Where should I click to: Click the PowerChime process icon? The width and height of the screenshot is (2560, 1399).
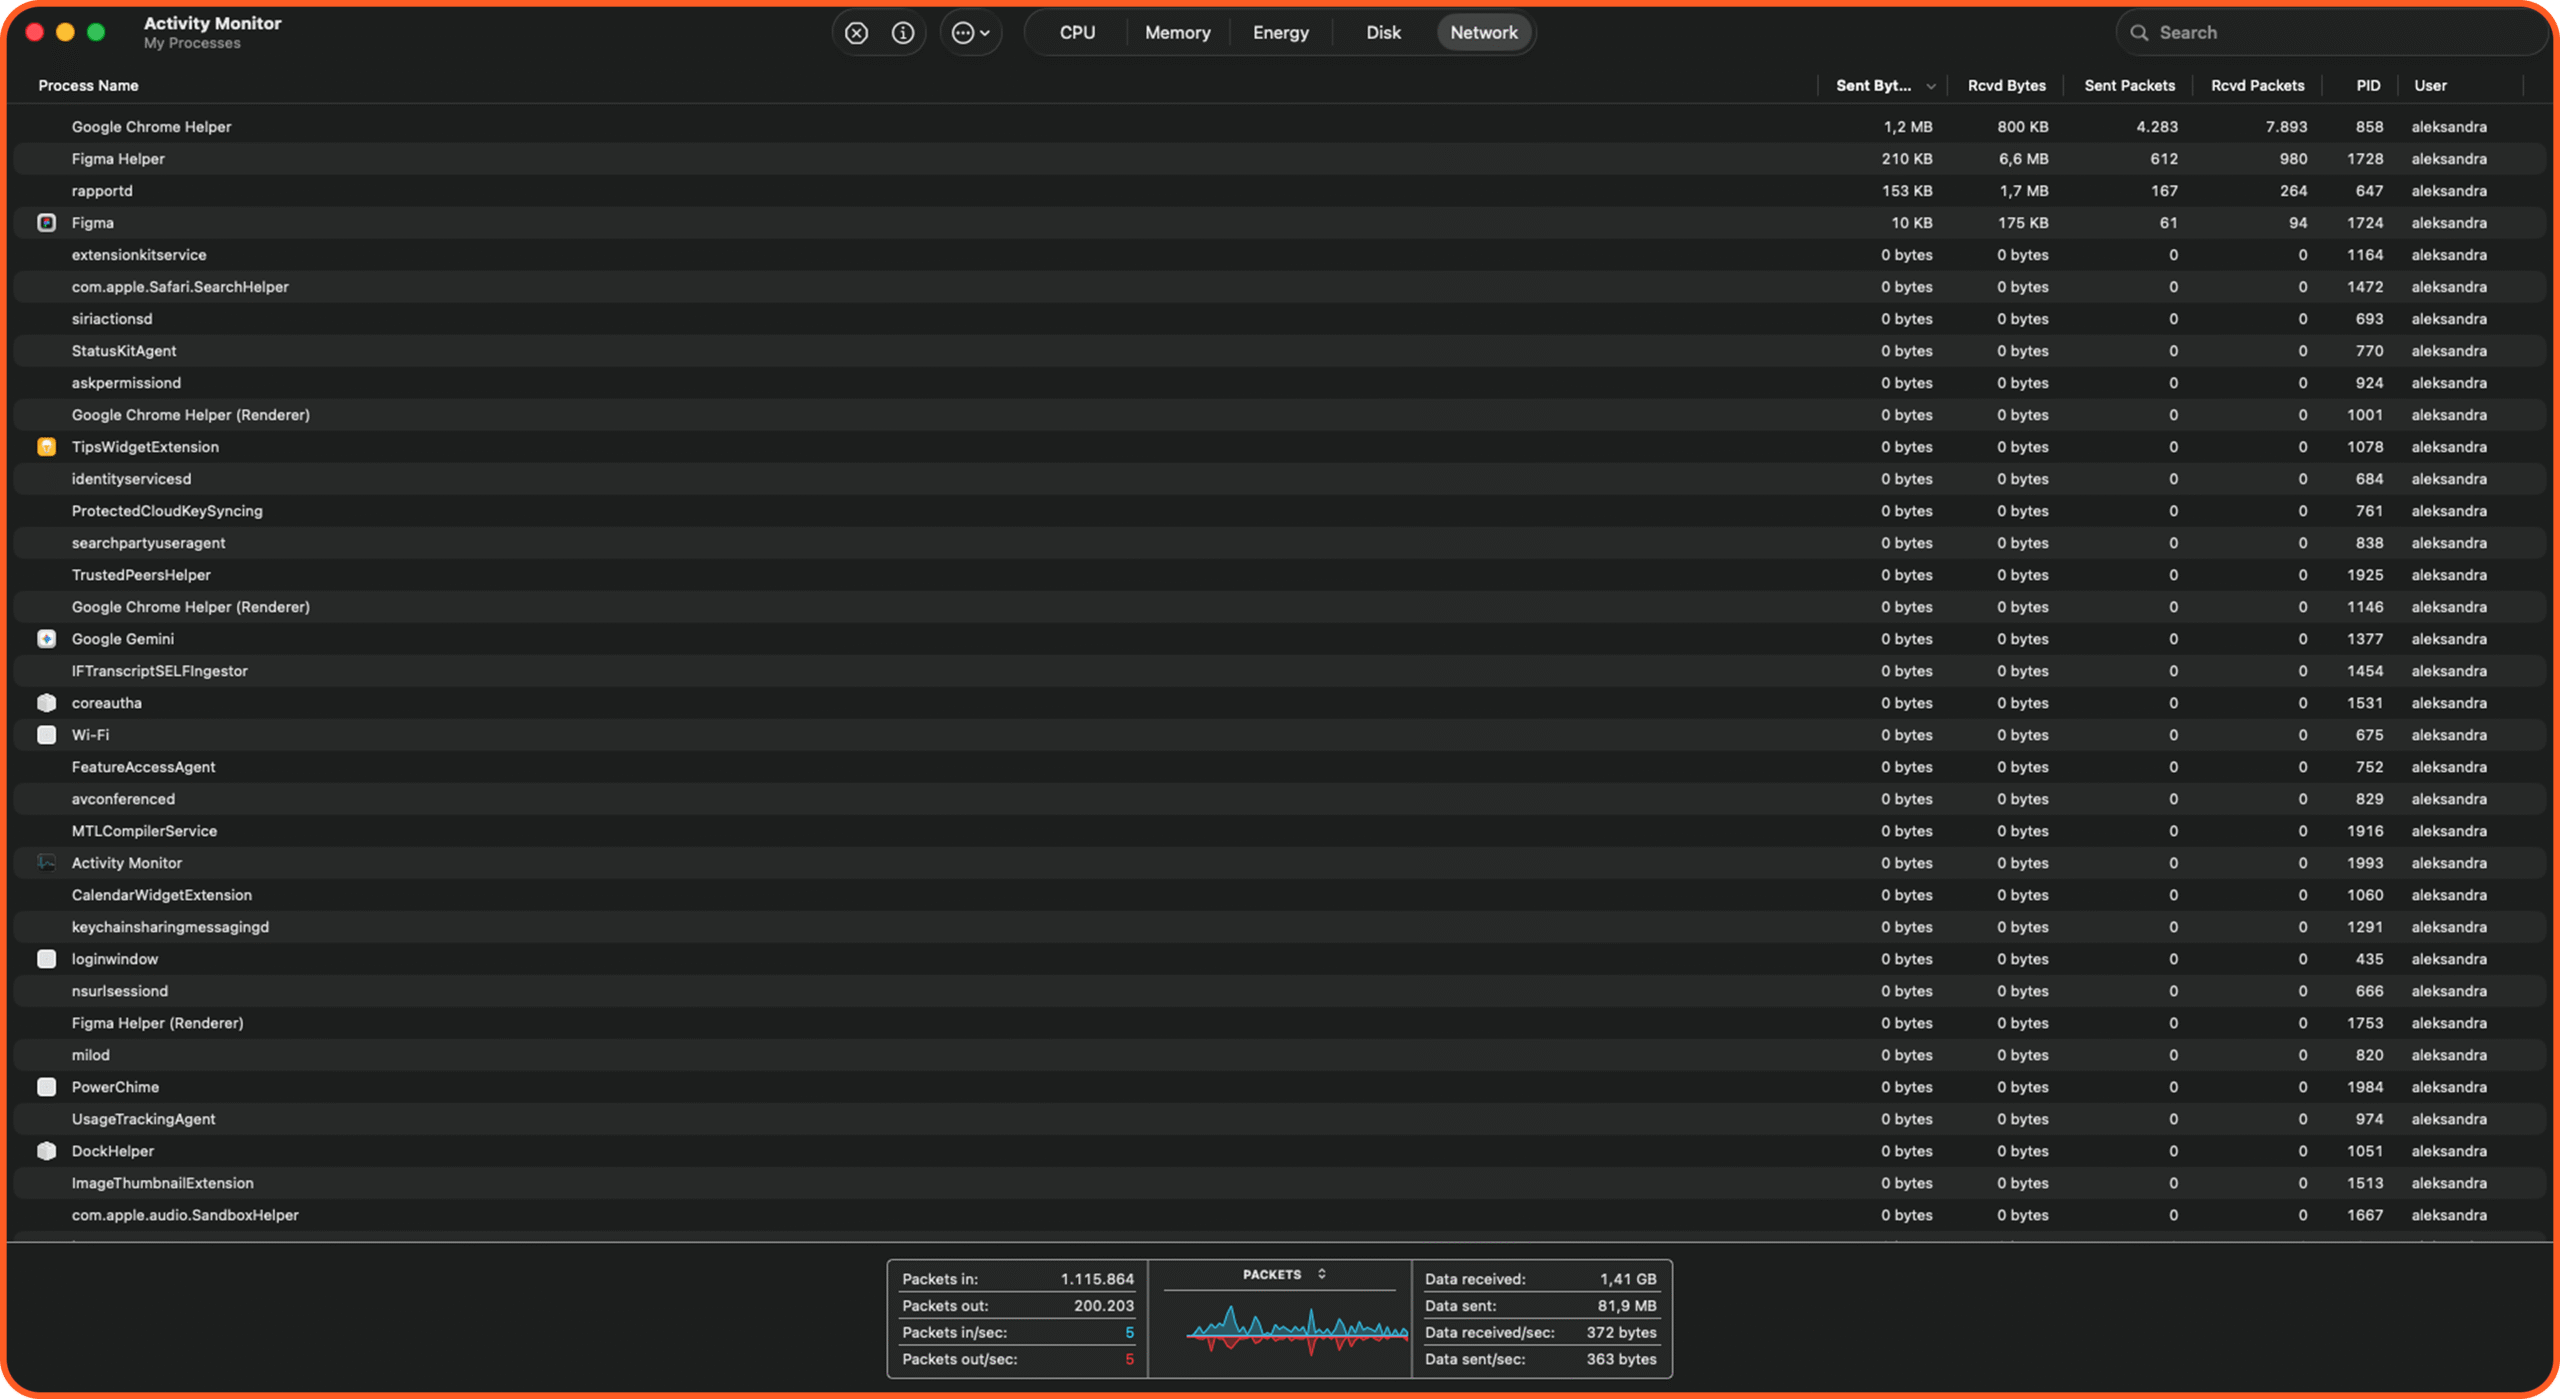46,1086
